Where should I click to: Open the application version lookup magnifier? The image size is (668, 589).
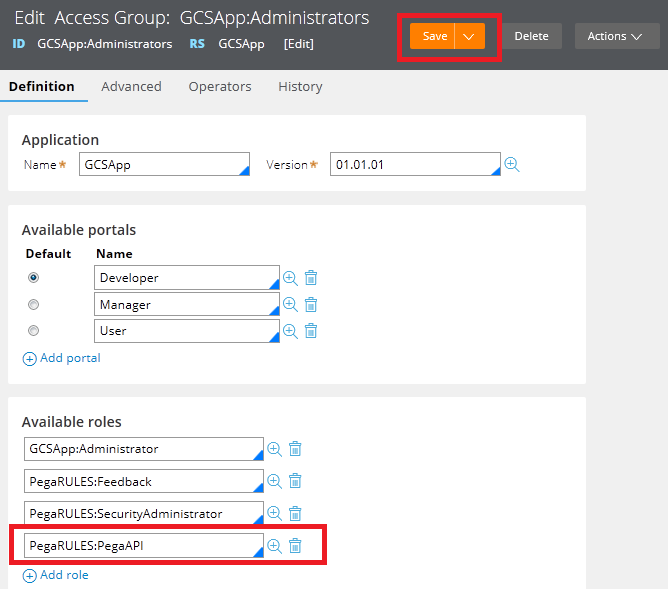point(512,164)
